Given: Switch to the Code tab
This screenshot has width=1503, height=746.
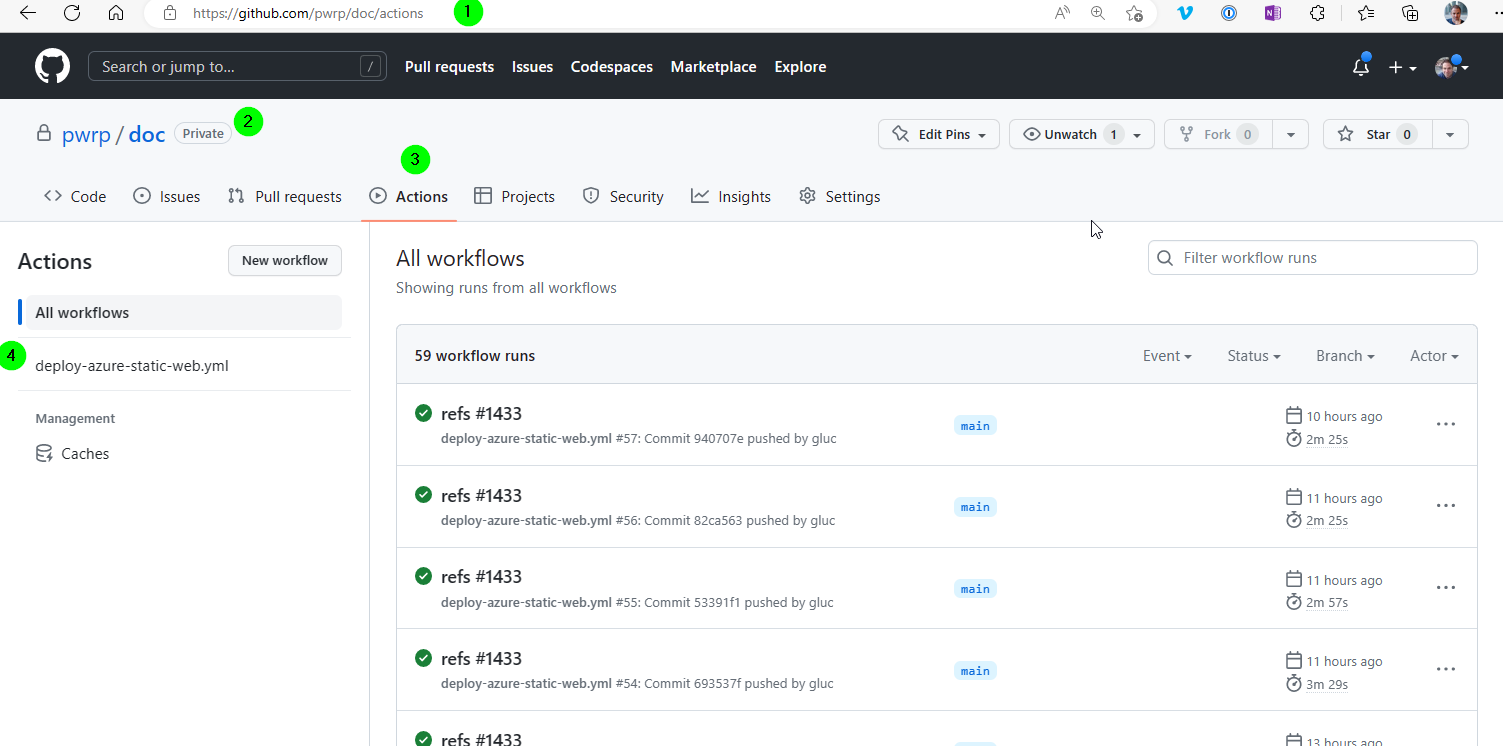Looking at the screenshot, I should [75, 196].
